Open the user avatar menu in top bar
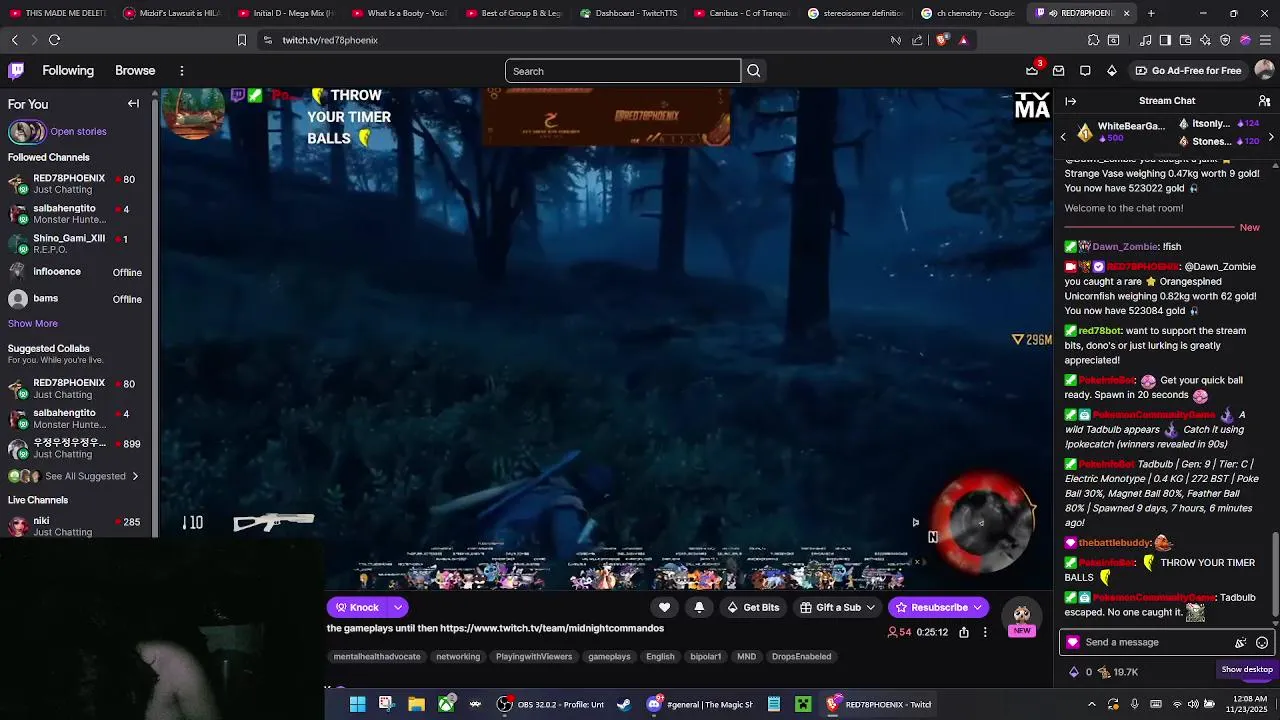The height and width of the screenshot is (720, 1280). [x=1264, y=71]
